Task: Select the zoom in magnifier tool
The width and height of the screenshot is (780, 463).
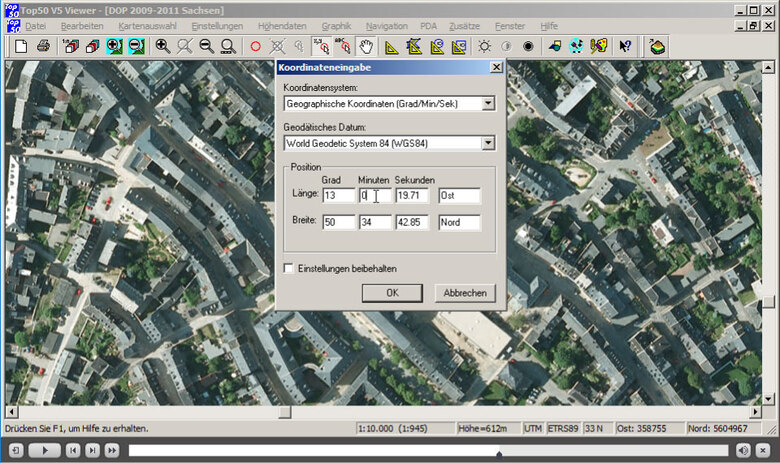Action: [x=162, y=46]
